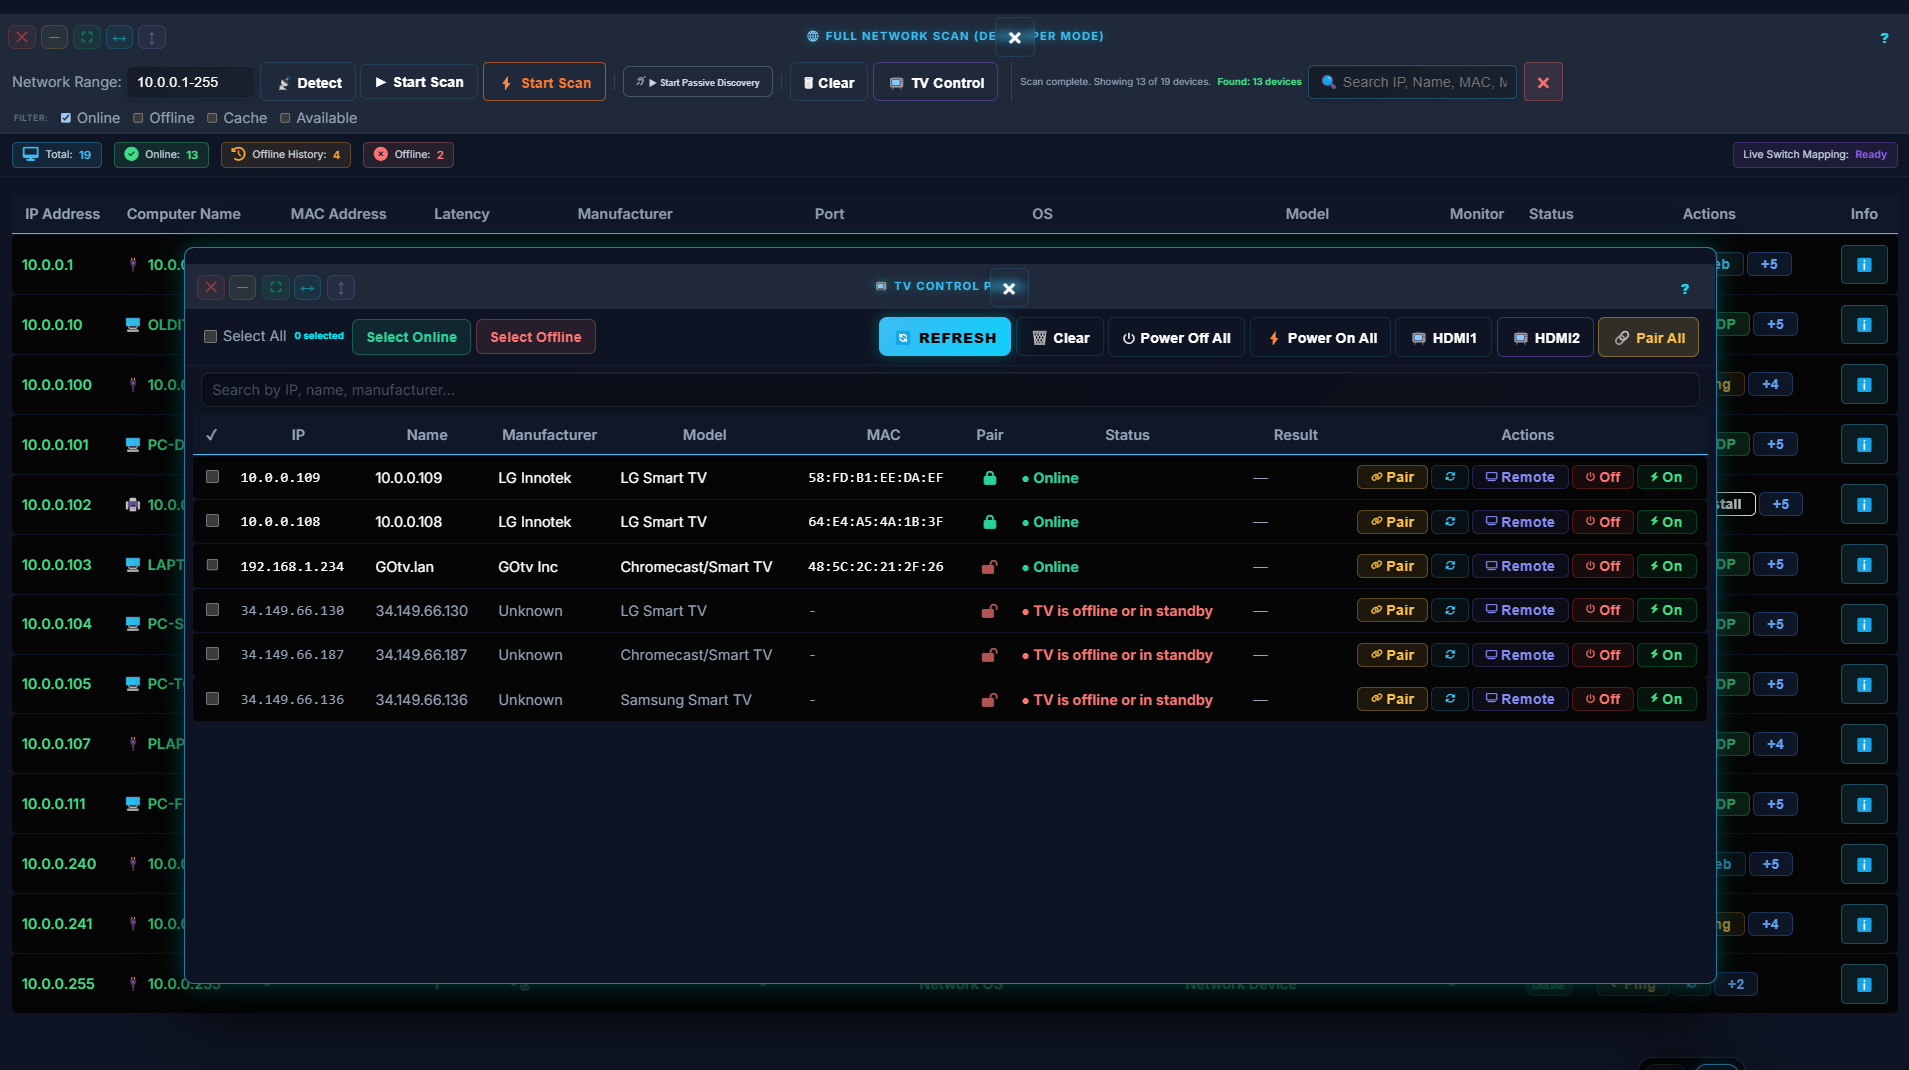This screenshot has width=1909, height=1070.
Task: Click Off button for GOtv.lan row
Action: [1603, 566]
